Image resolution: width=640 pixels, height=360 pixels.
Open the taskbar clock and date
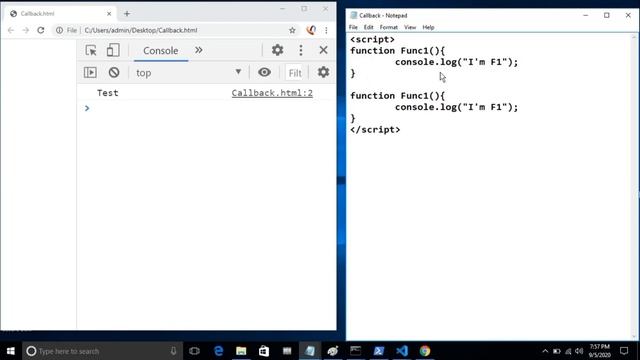coord(600,351)
